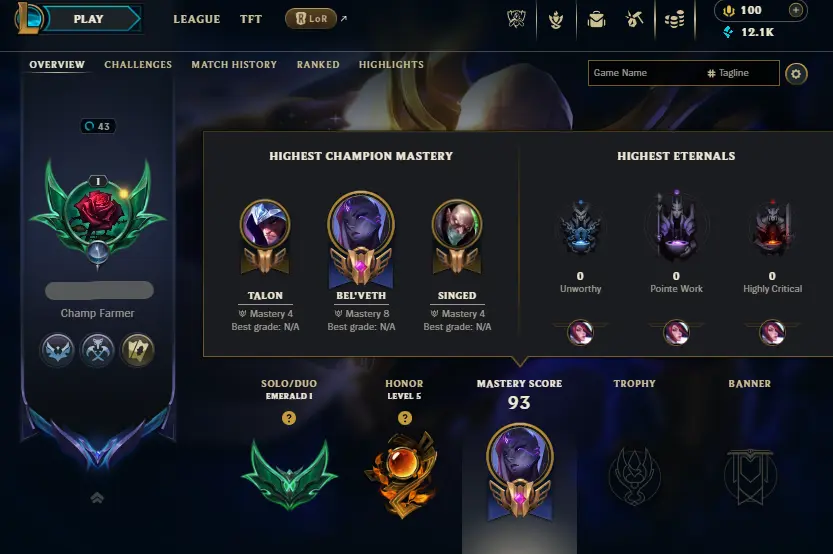This screenshot has width=833, height=554.
Task: Open the Clash trophy icon in top bar
Action: (x=516, y=20)
